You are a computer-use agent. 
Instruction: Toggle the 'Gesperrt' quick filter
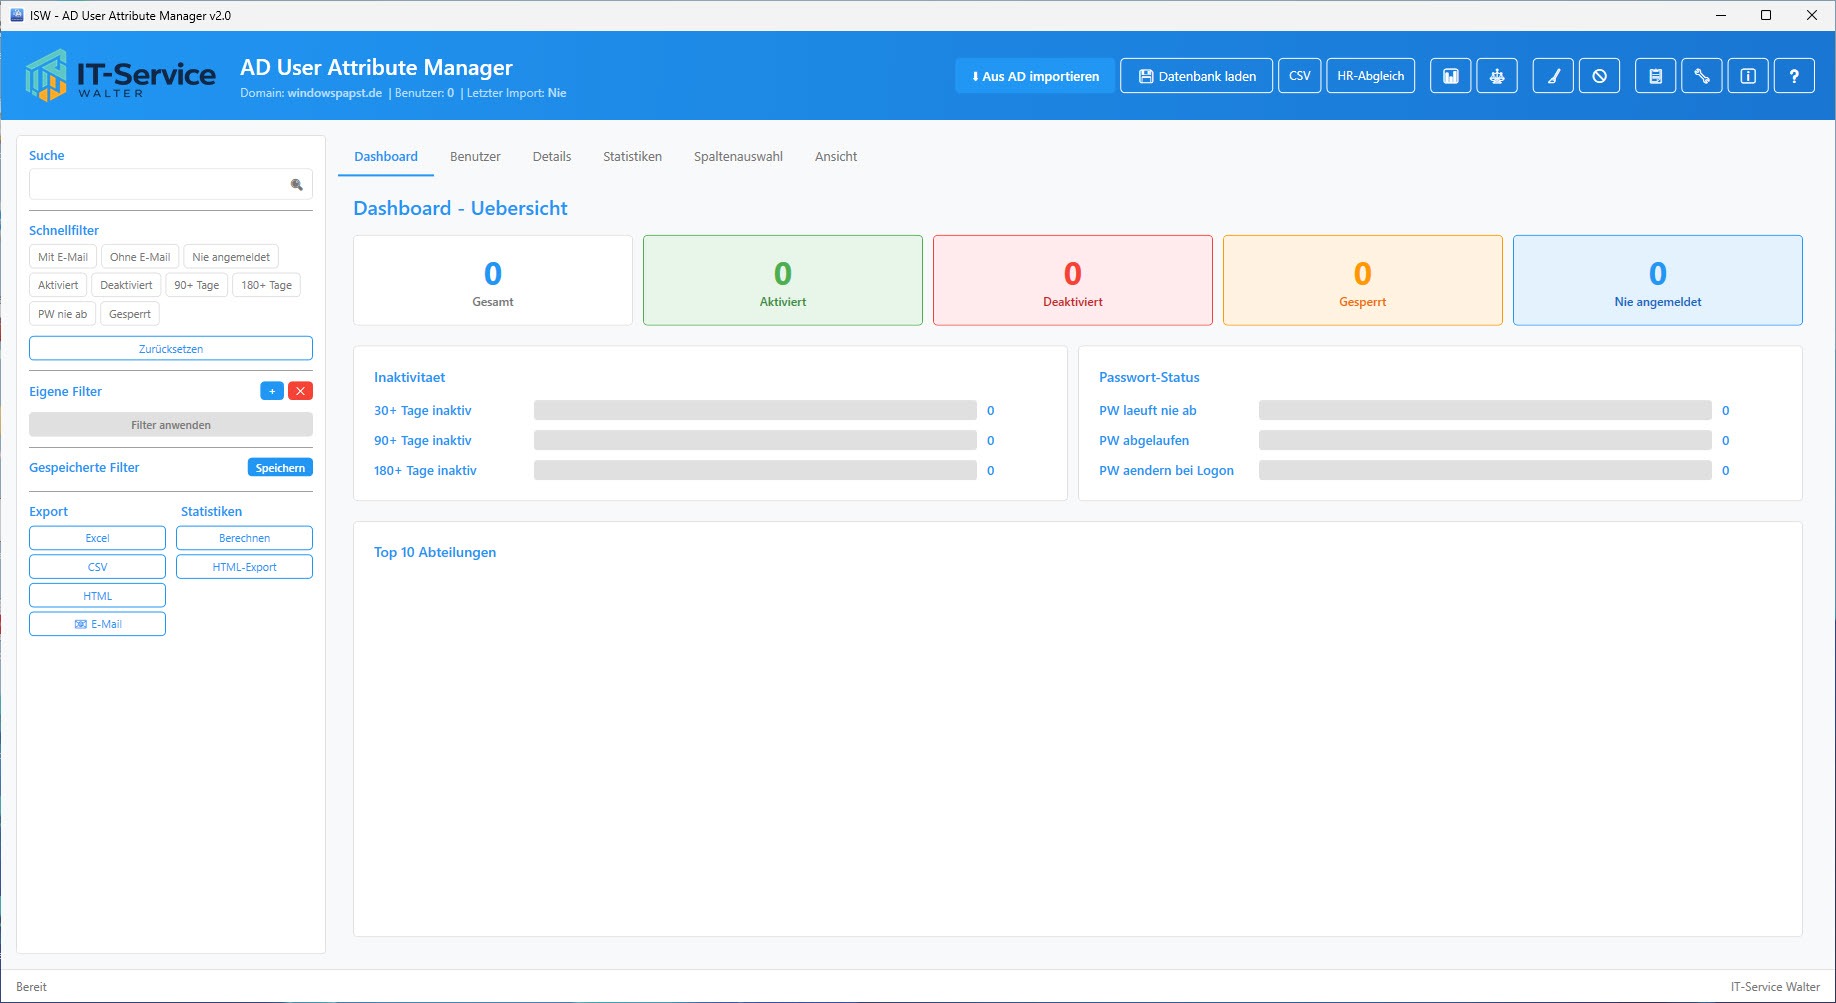tap(130, 314)
